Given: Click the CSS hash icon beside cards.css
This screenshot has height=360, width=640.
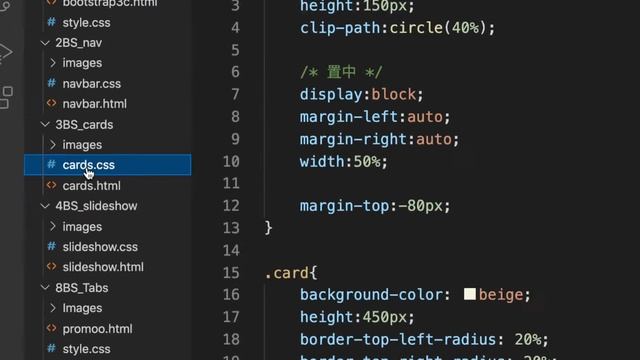Looking at the screenshot, I should [51, 164].
